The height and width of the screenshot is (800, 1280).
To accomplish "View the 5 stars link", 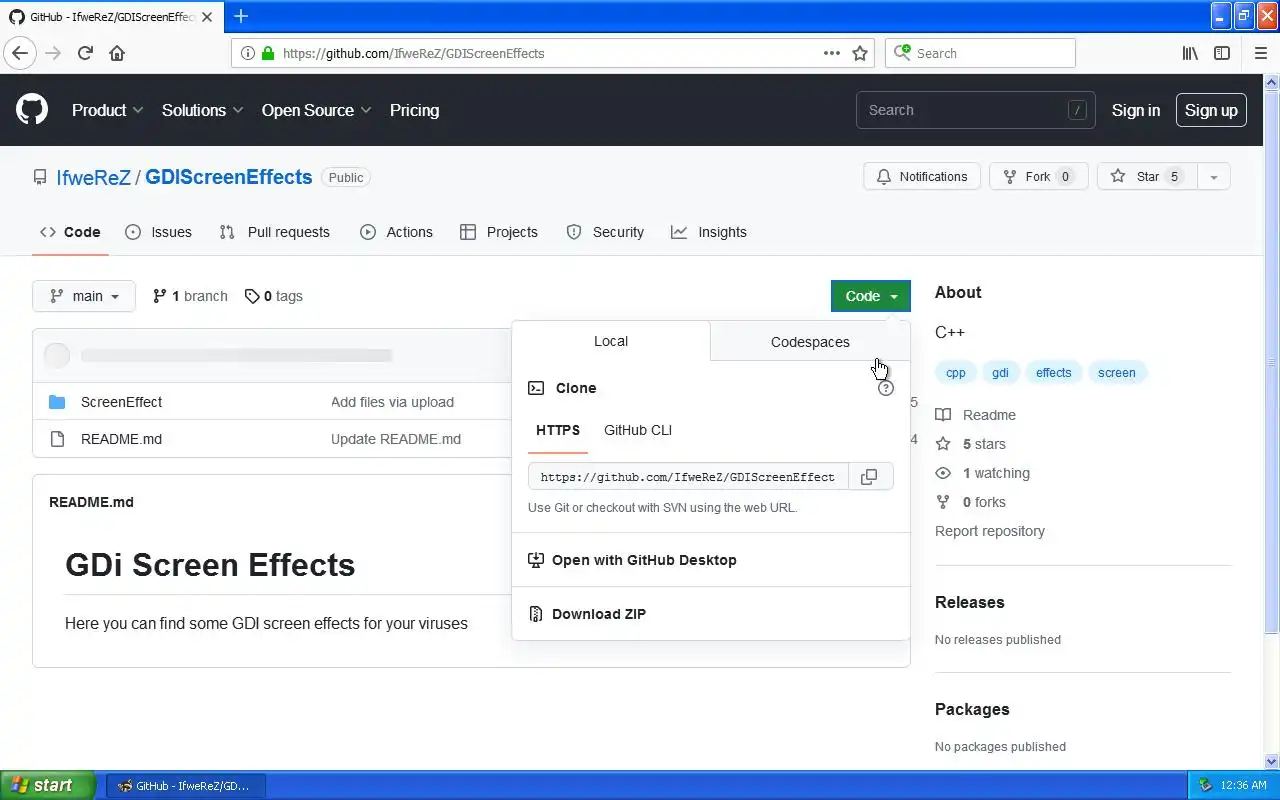I will pos(970,444).
